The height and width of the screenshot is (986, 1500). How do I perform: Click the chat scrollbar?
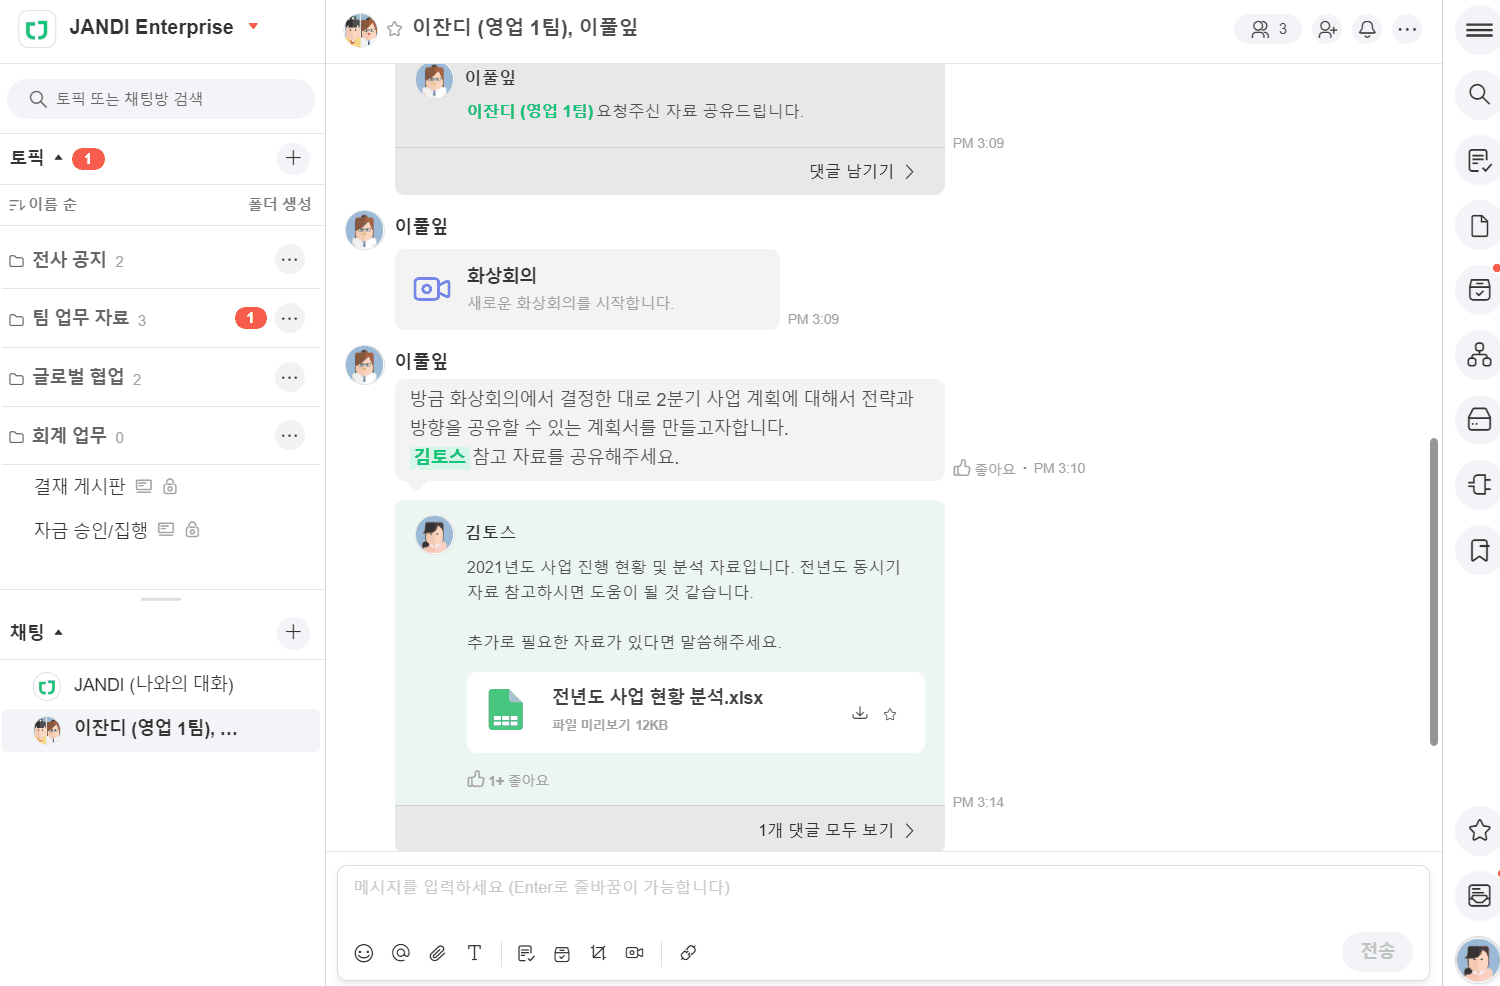[1434, 590]
